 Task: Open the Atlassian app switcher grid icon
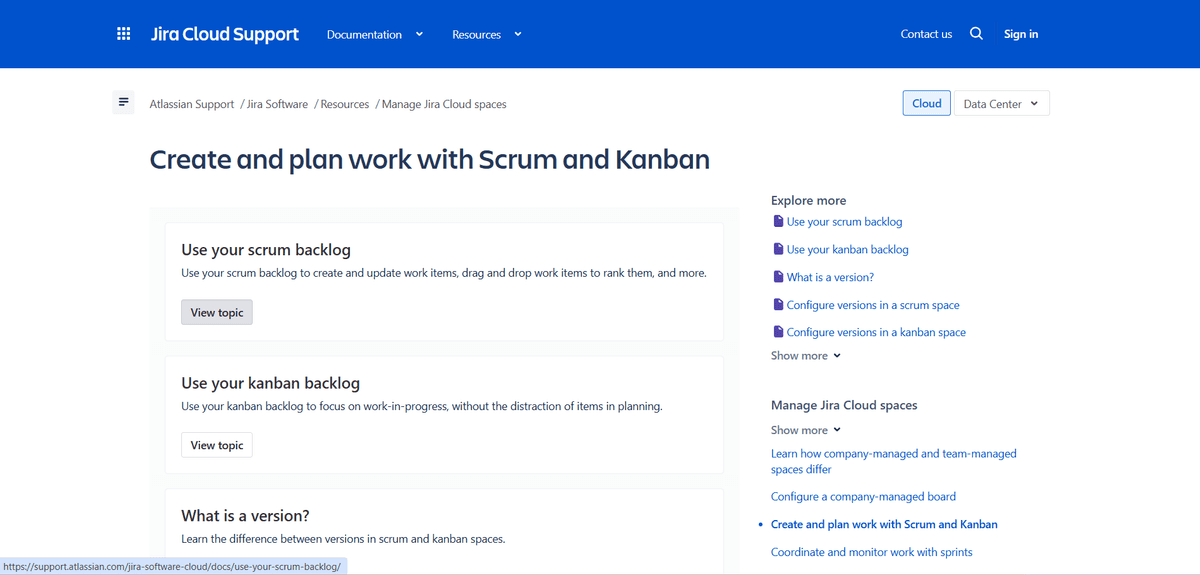pyautogui.click(x=124, y=34)
